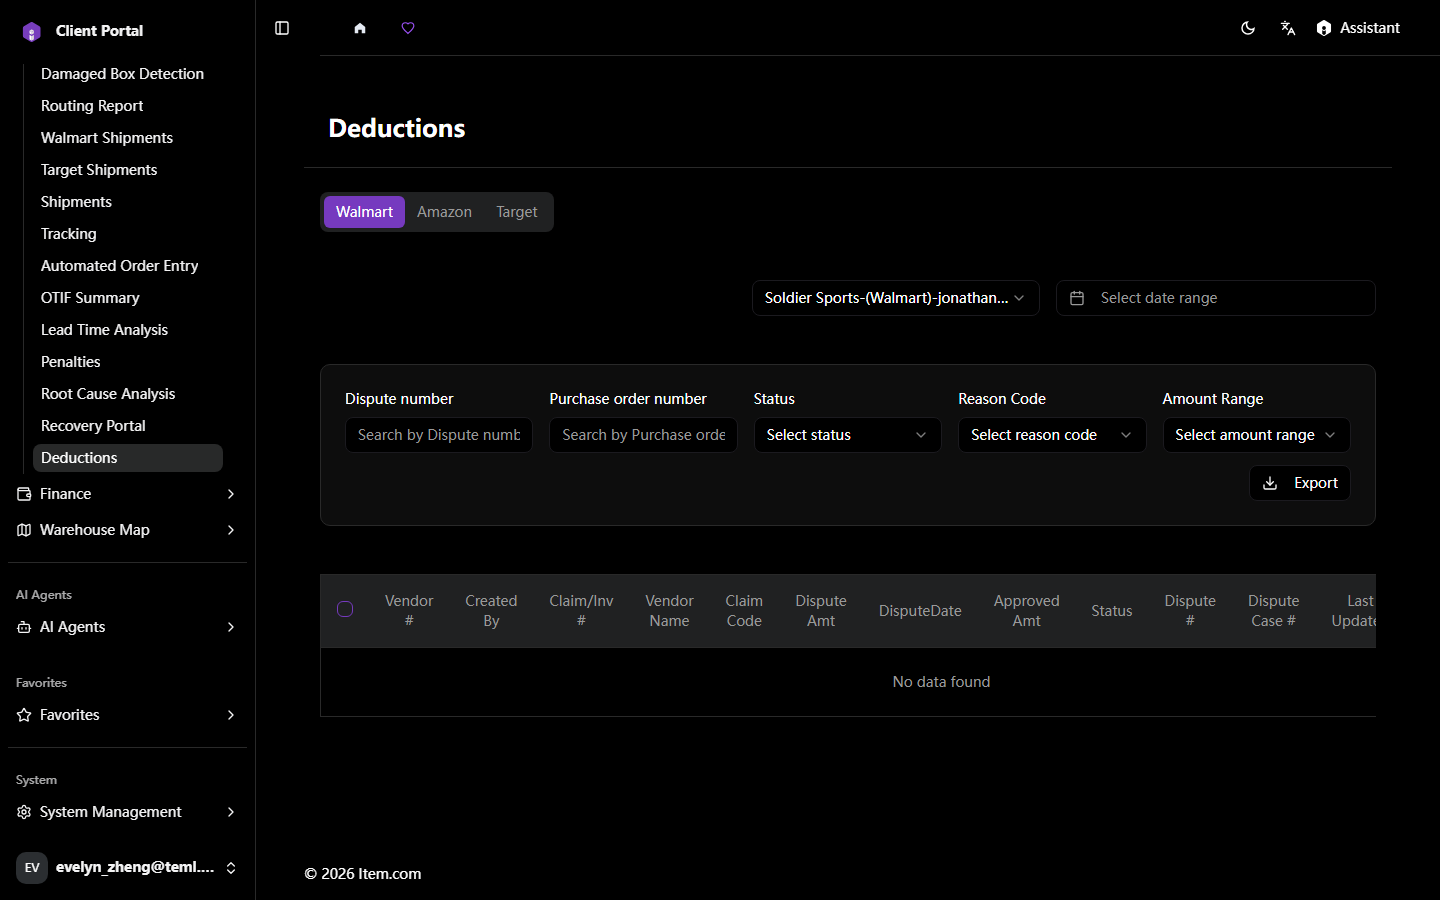The image size is (1440, 900).
Task: Click the Assistant icon in header
Action: (x=1324, y=28)
